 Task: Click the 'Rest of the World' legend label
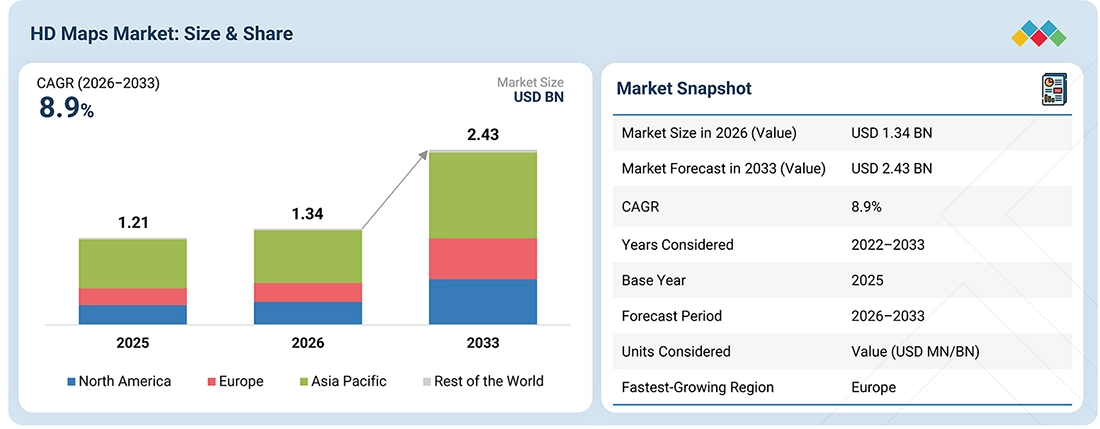(489, 382)
